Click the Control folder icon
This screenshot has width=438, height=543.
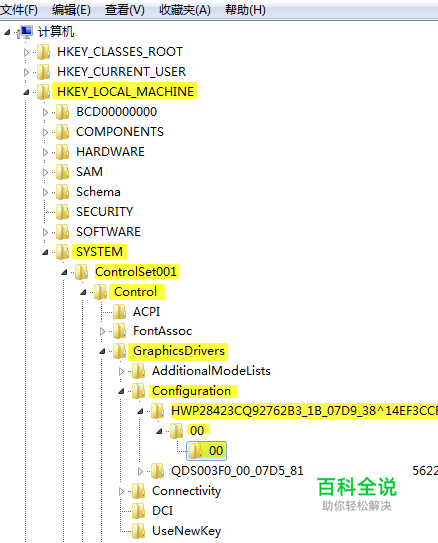pos(101,292)
